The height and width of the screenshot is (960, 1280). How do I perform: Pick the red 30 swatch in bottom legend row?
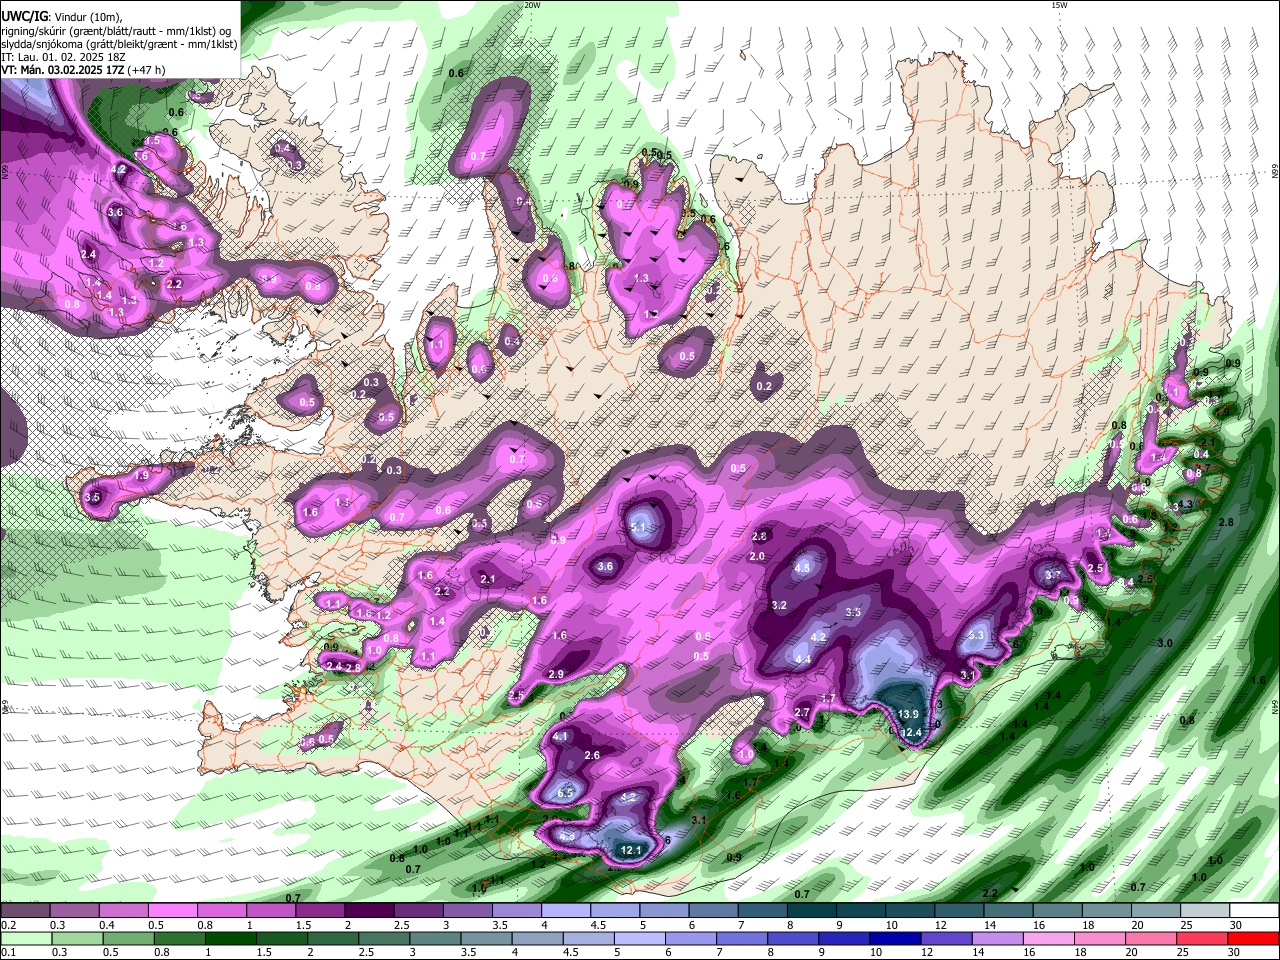pyautogui.click(x=1253, y=938)
